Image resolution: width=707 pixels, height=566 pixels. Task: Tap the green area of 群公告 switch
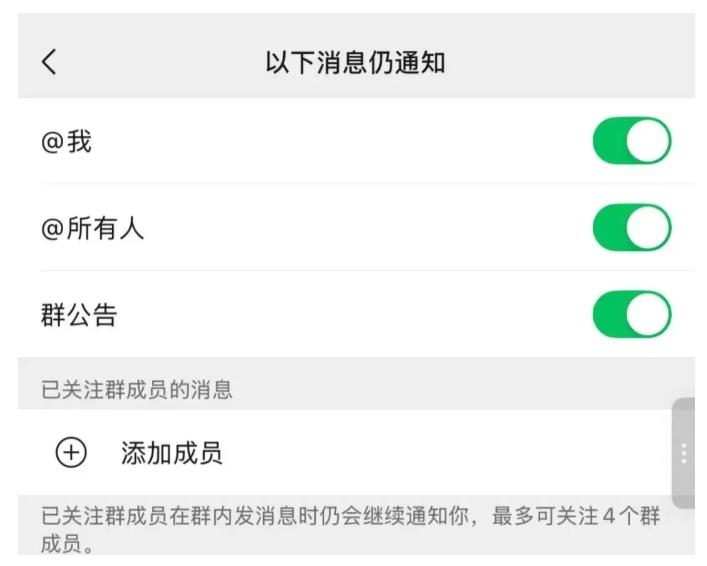pyautogui.click(x=611, y=315)
